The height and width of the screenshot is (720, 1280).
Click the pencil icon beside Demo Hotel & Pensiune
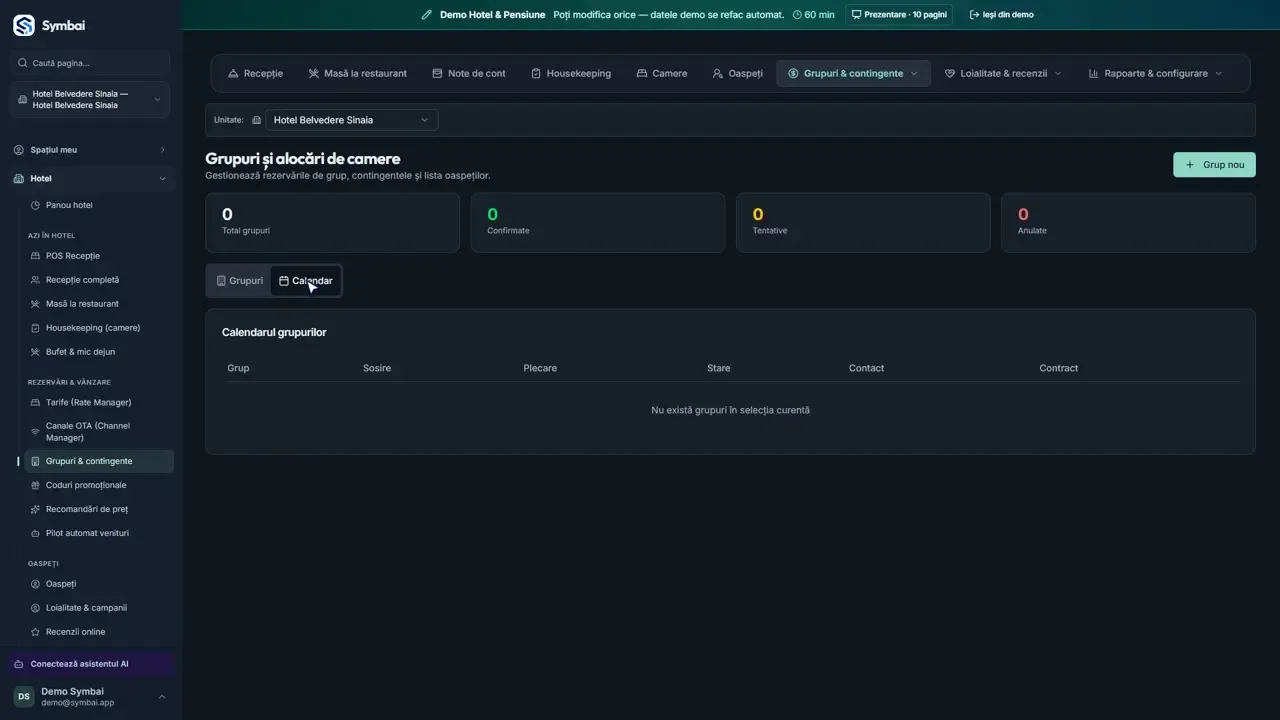tap(427, 15)
